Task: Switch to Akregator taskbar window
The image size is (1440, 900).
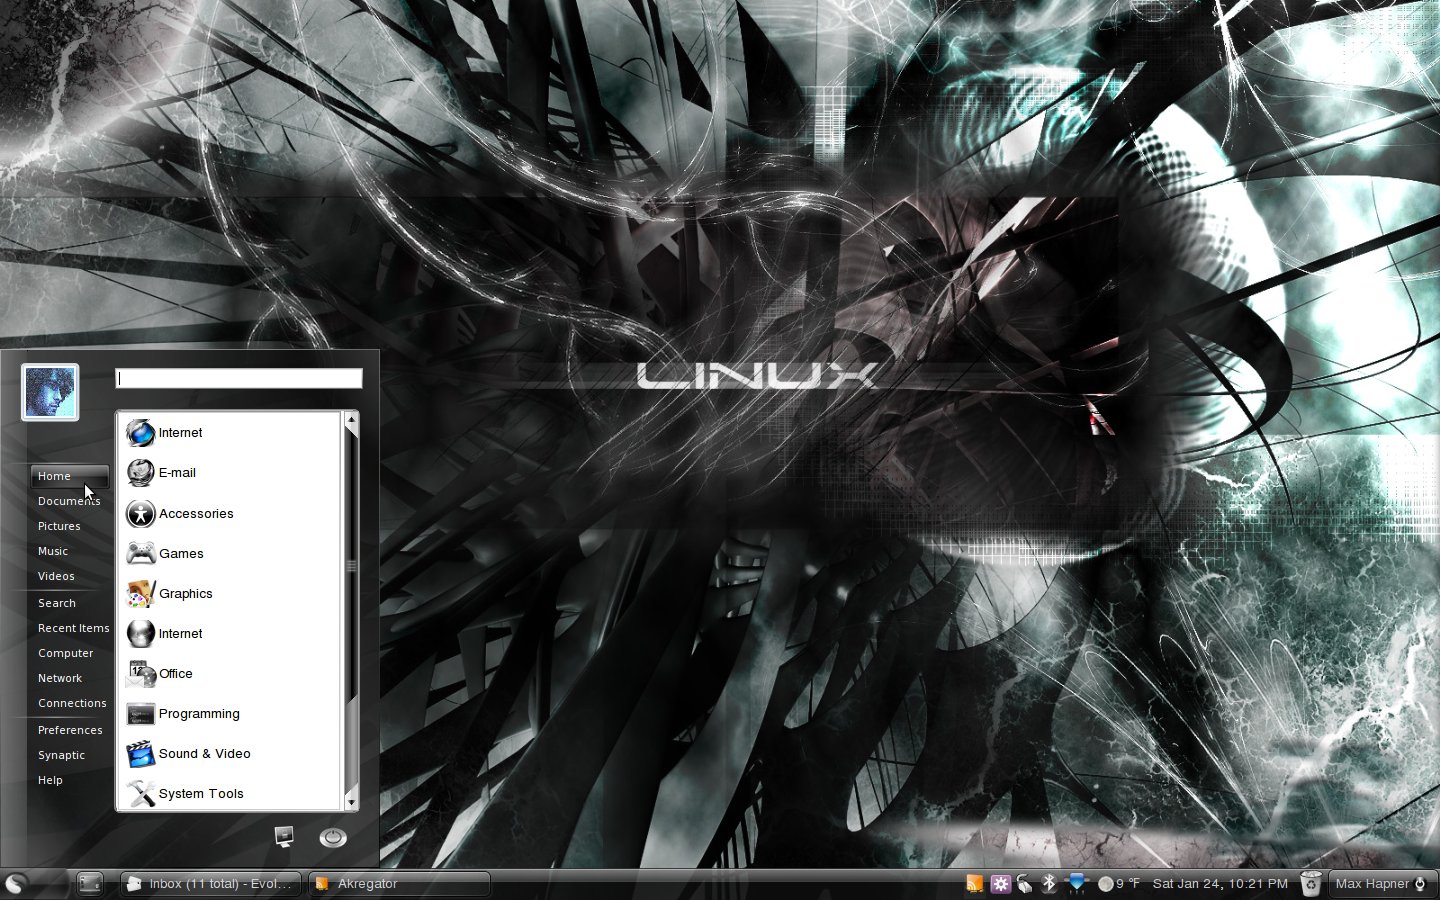Action: [x=399, y=884]
